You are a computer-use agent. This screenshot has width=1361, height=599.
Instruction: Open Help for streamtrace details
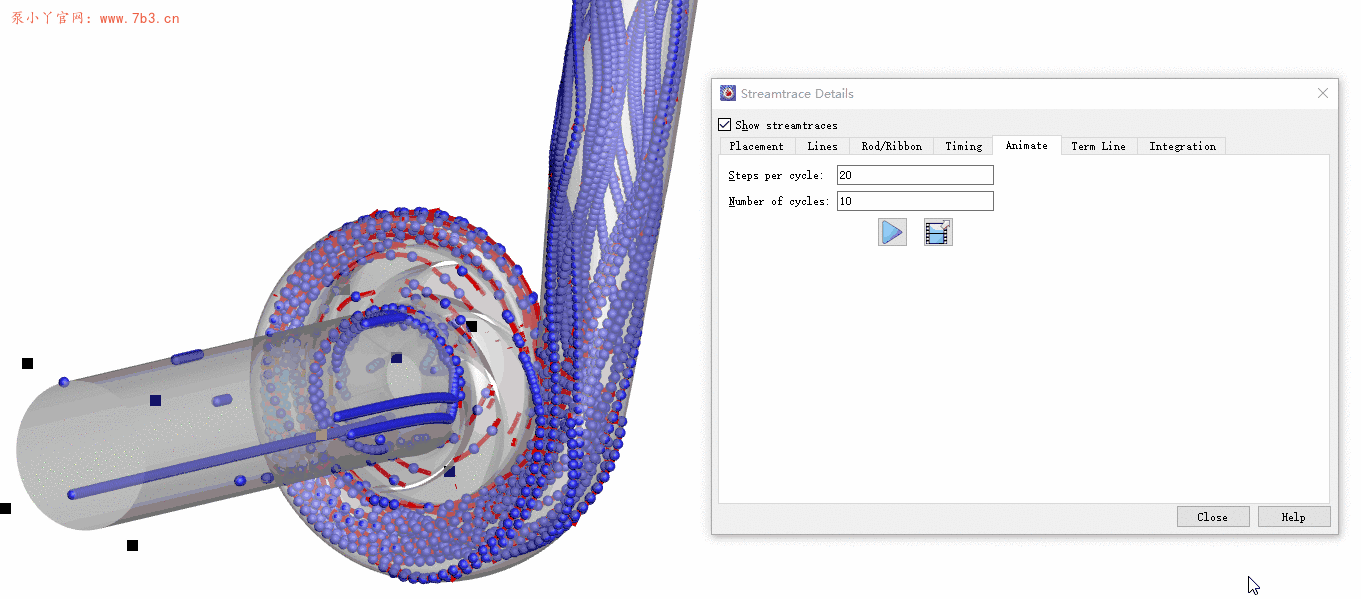click(1293, 517)
